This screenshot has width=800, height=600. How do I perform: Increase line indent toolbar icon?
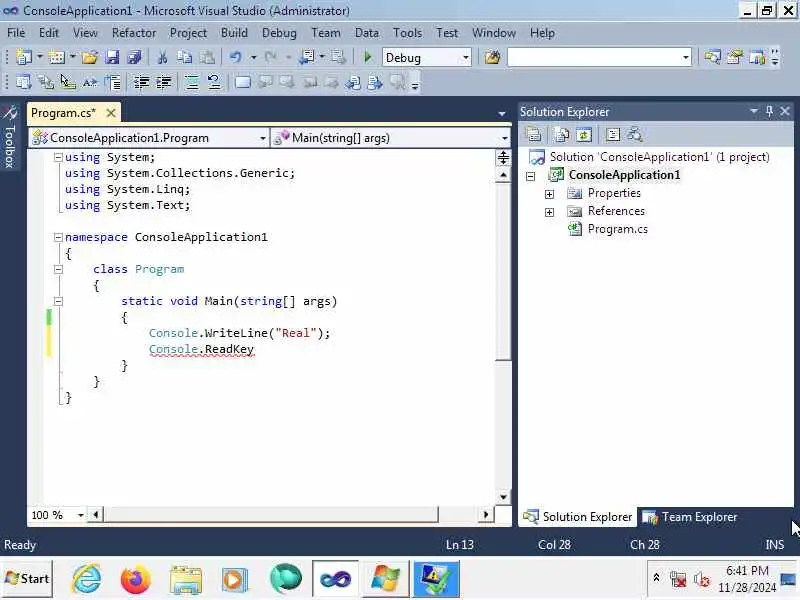click(x=163, y=82)
